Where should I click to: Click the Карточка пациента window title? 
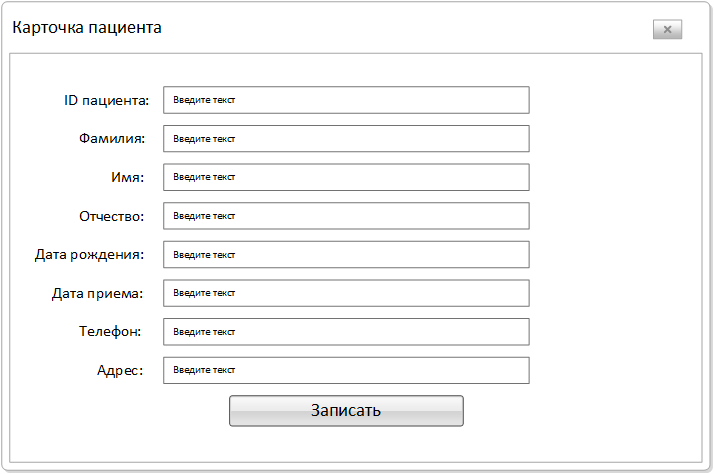click(87, 28)
